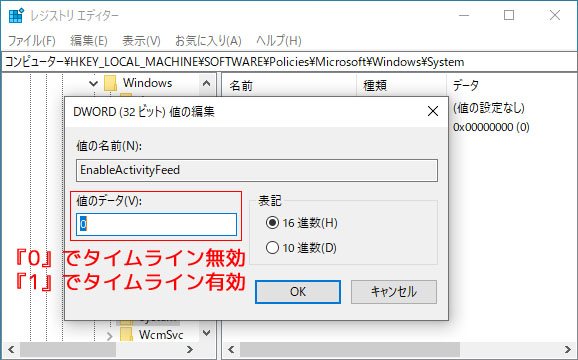578x360 pixels.
Task: Click the WcmSvc folder icon
Action: [x=126, y=335]
